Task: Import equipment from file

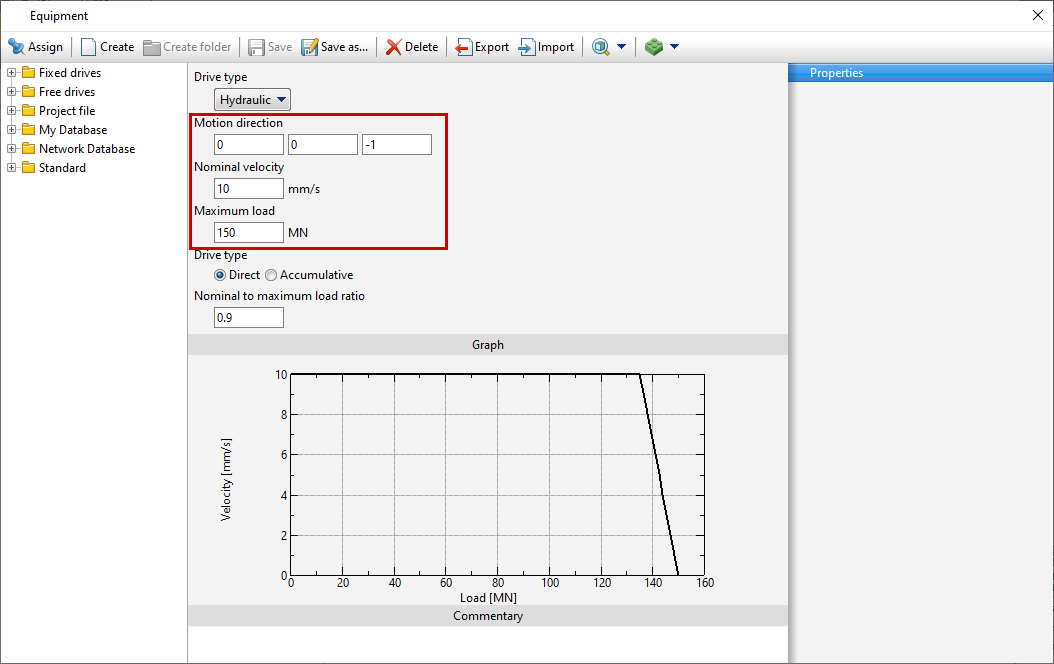Action: point(547,47)
